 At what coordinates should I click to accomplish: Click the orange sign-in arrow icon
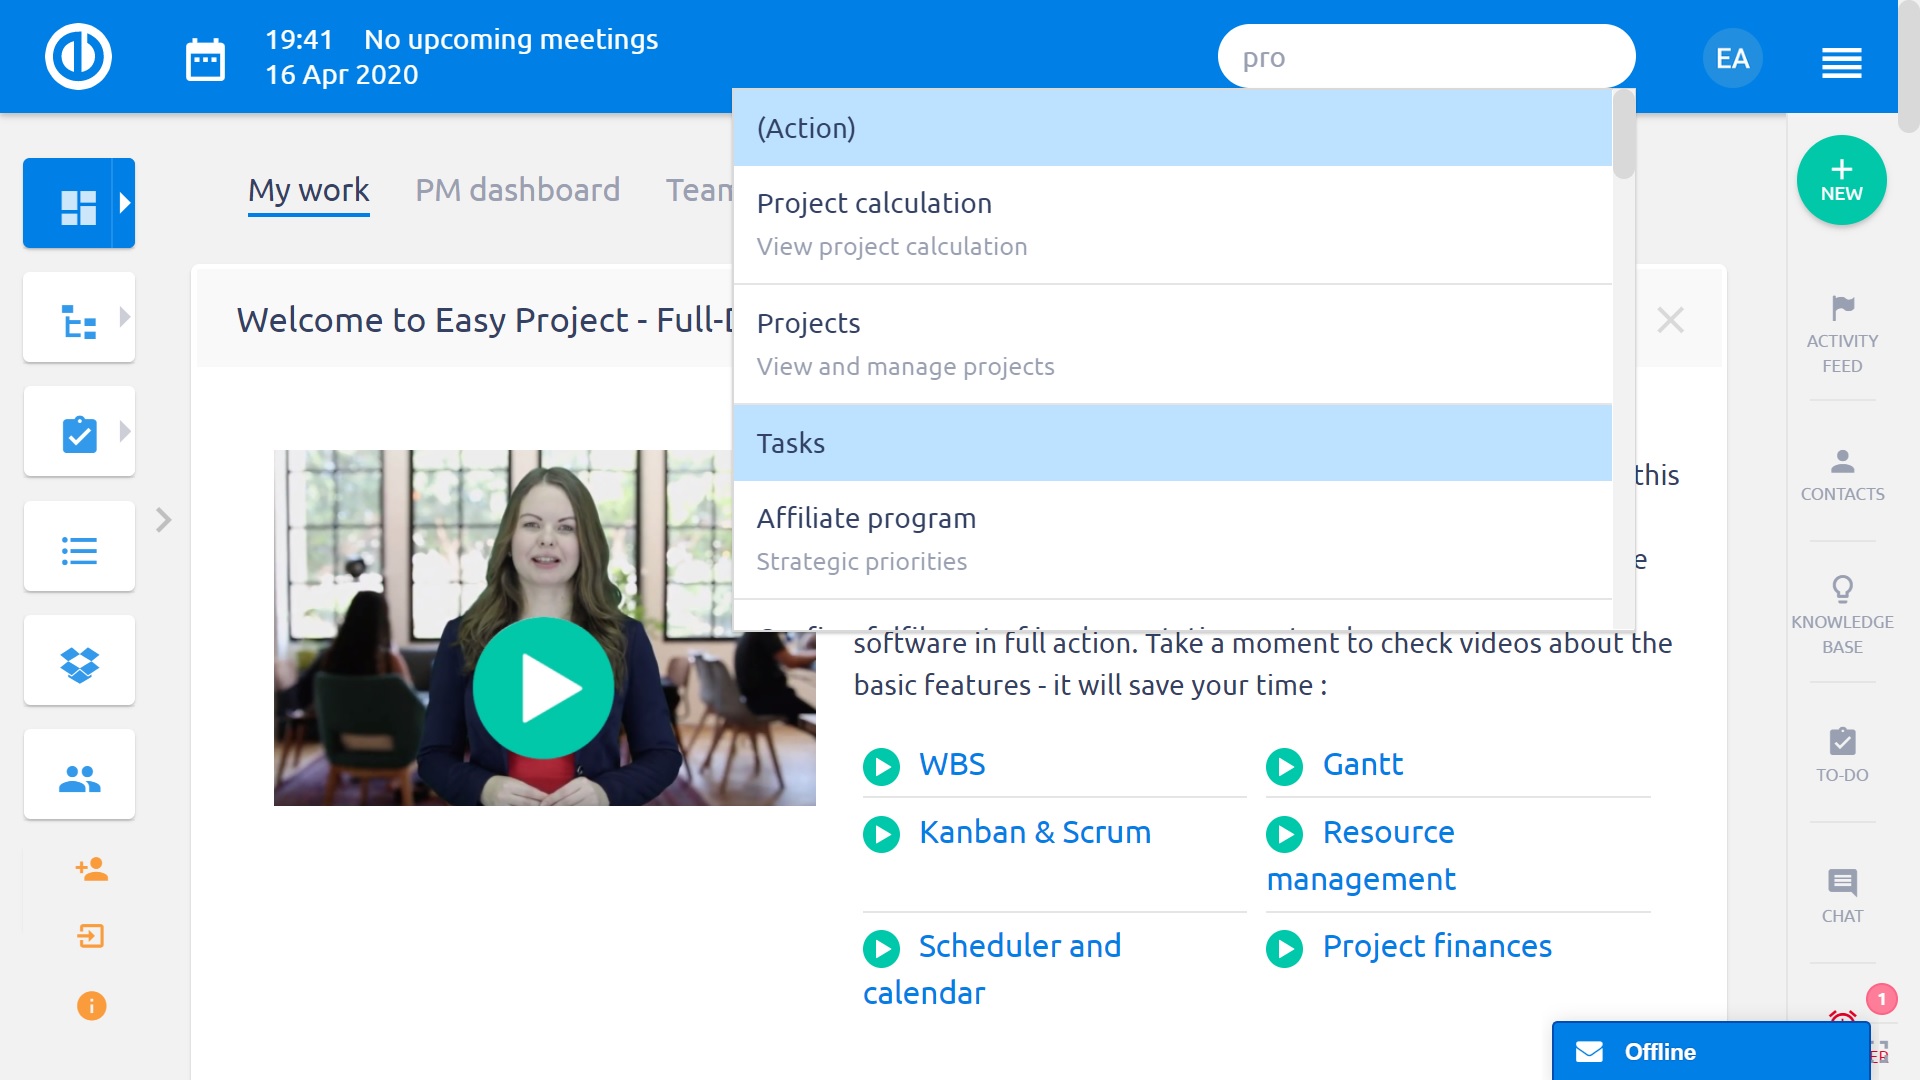click(x=91, y=937)
